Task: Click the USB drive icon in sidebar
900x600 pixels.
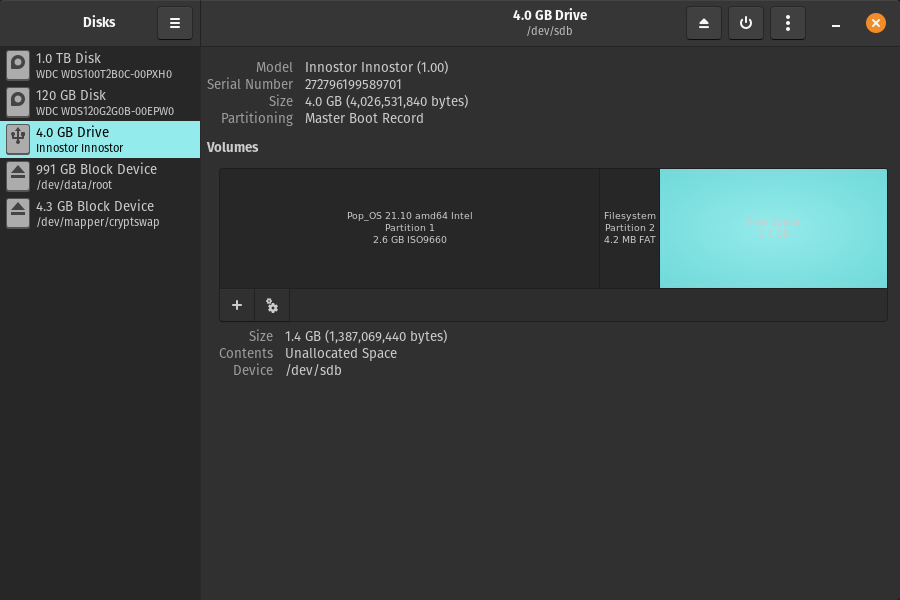Action: pos(18,139)
